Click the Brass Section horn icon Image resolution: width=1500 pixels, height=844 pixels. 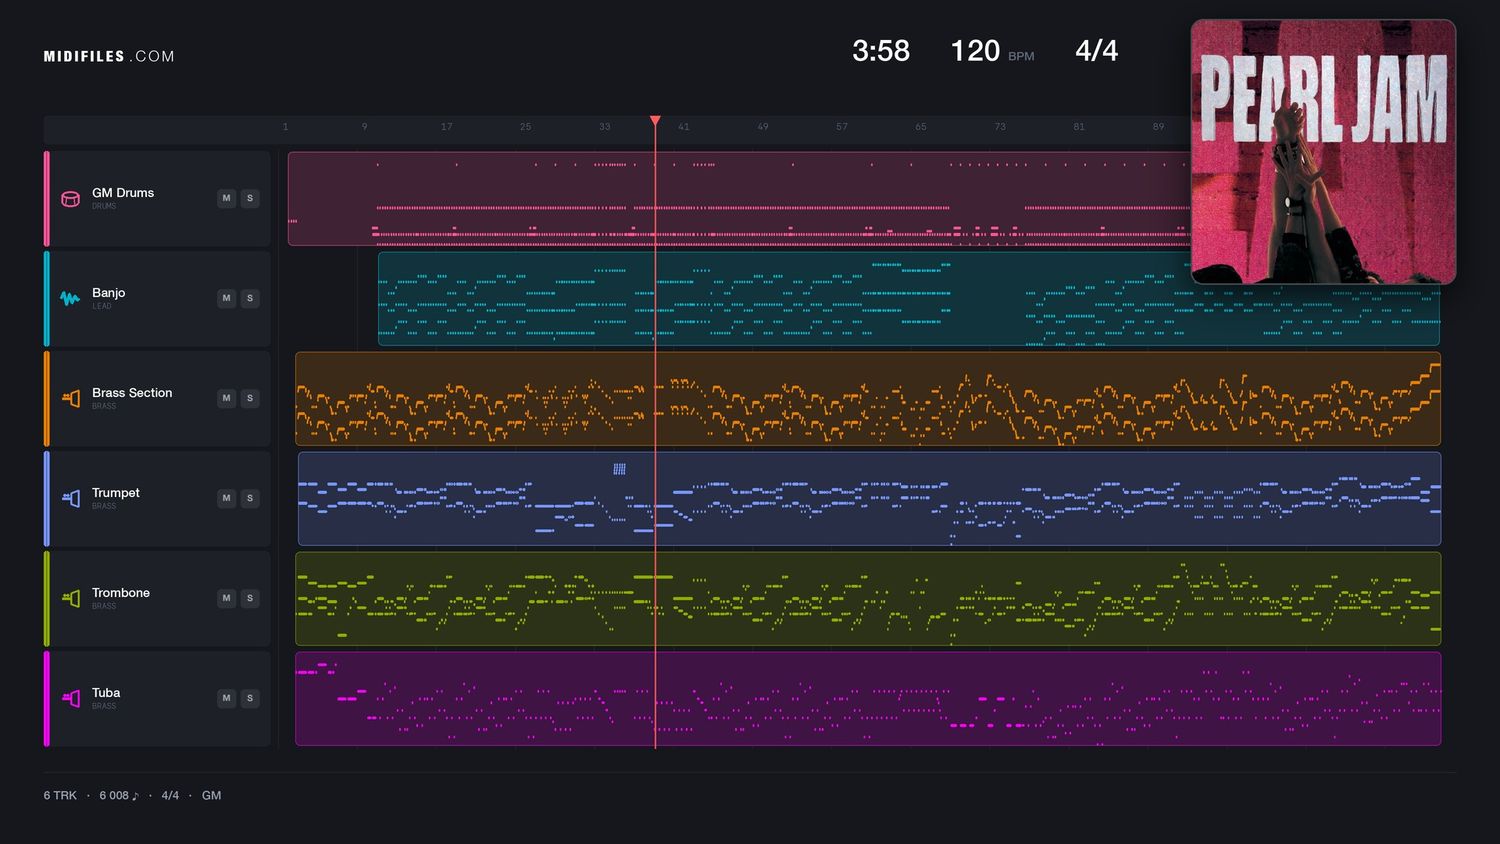click(70, 399)
